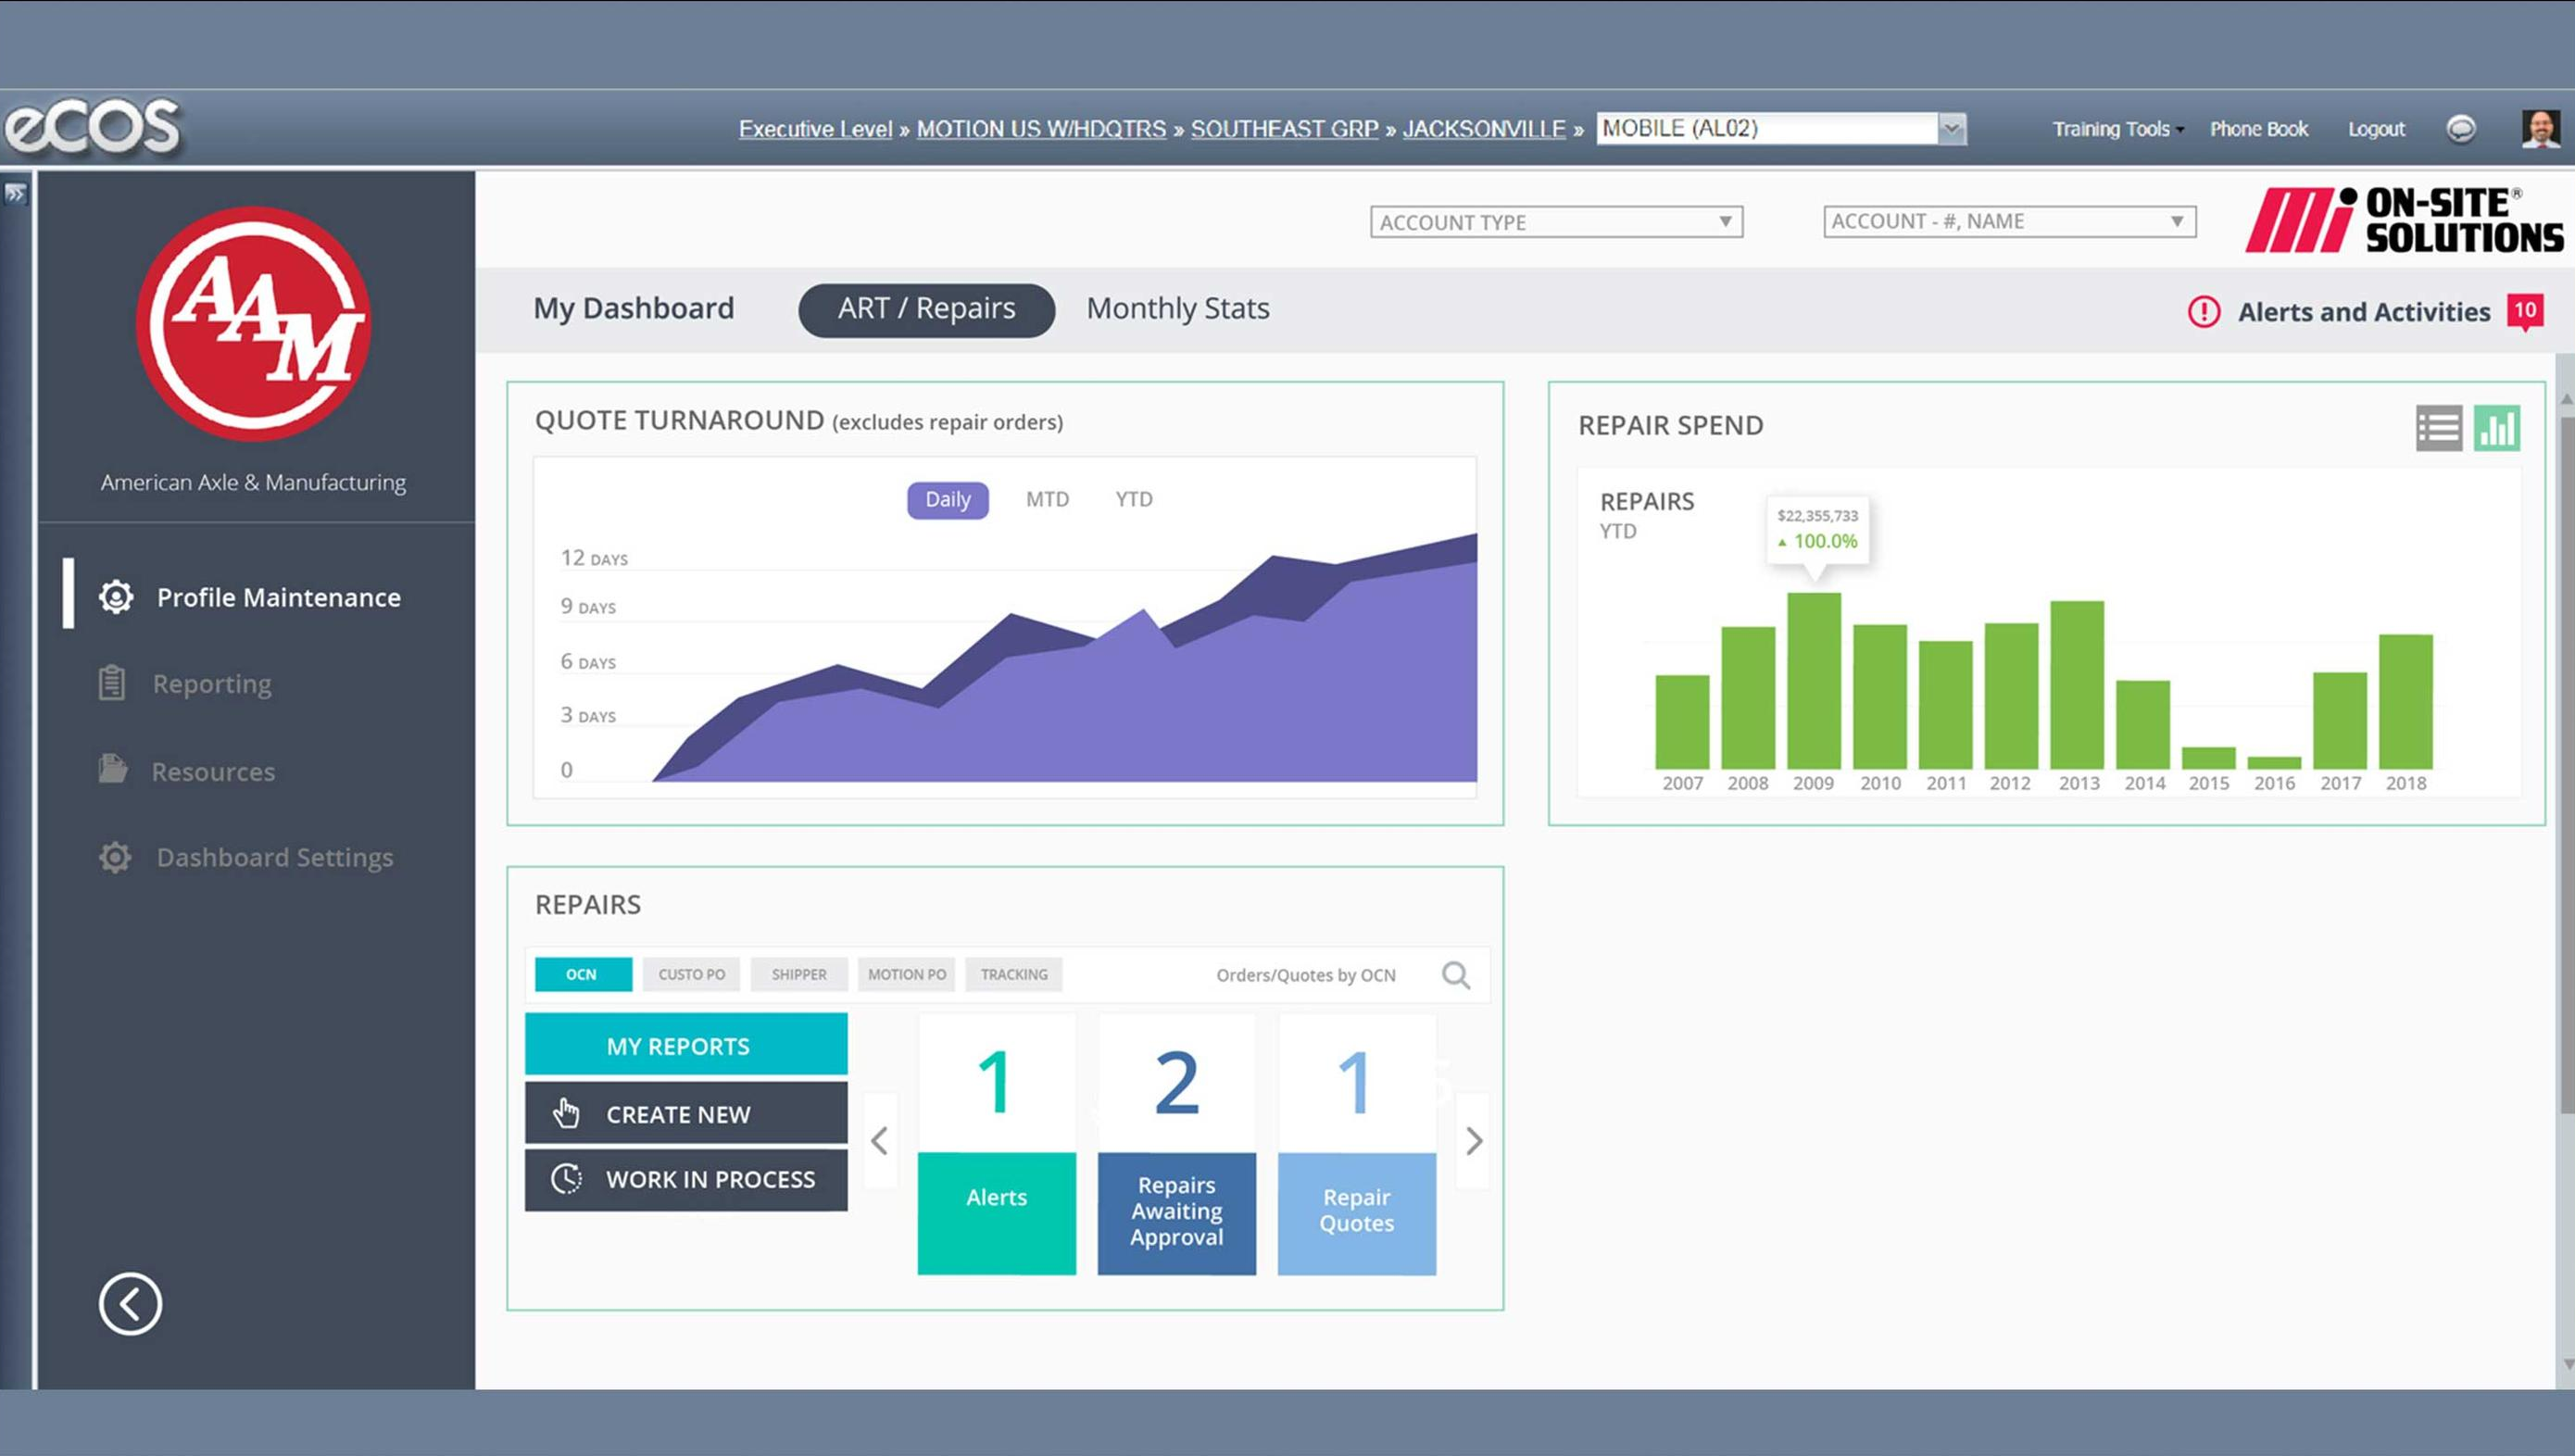2575x1456 pixels.
Task: Click the circular back arrow in sidebar
Action: point(130,1304)
